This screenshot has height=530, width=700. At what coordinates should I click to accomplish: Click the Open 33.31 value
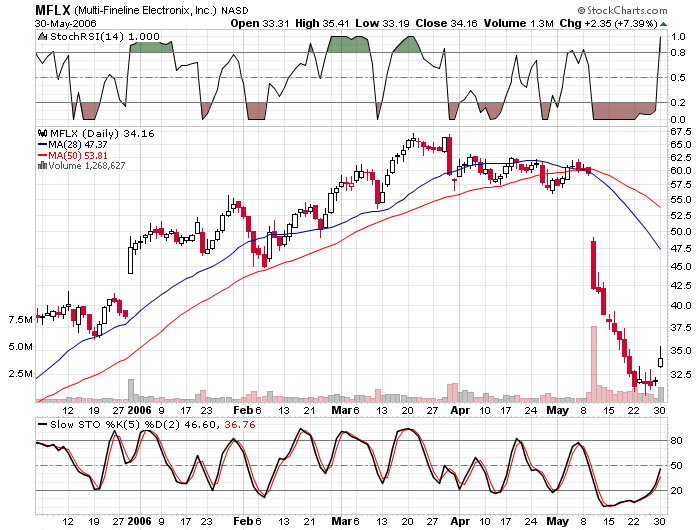click(260, 24)
